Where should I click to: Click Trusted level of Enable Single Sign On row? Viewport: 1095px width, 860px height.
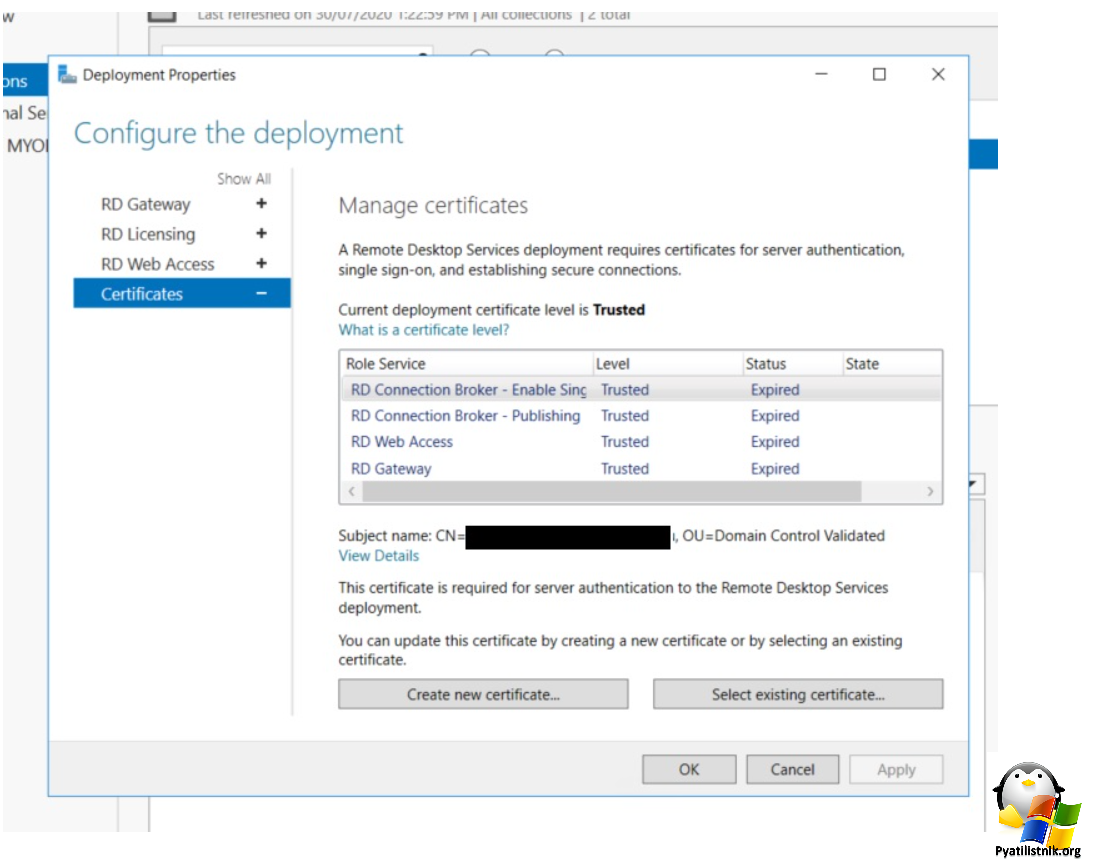click(625, 390)
